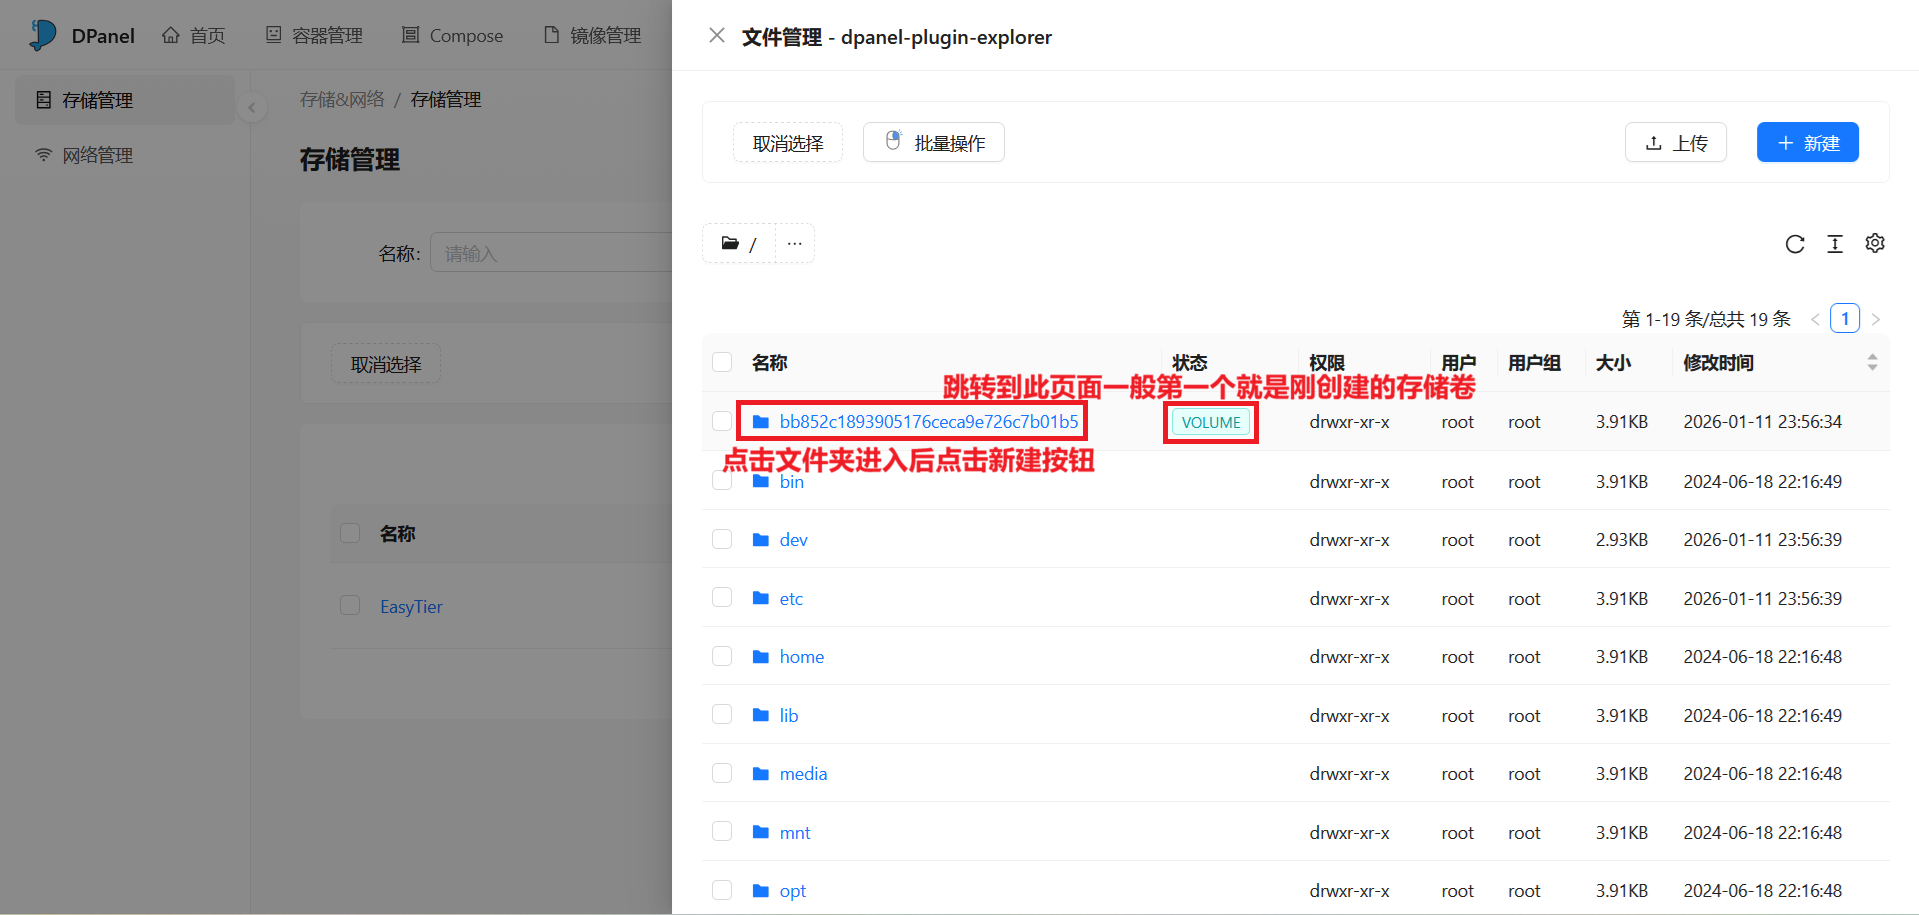Go to previous page arrow
This screenshot has width=1919, height=915.
click(x=1815, y=319)
